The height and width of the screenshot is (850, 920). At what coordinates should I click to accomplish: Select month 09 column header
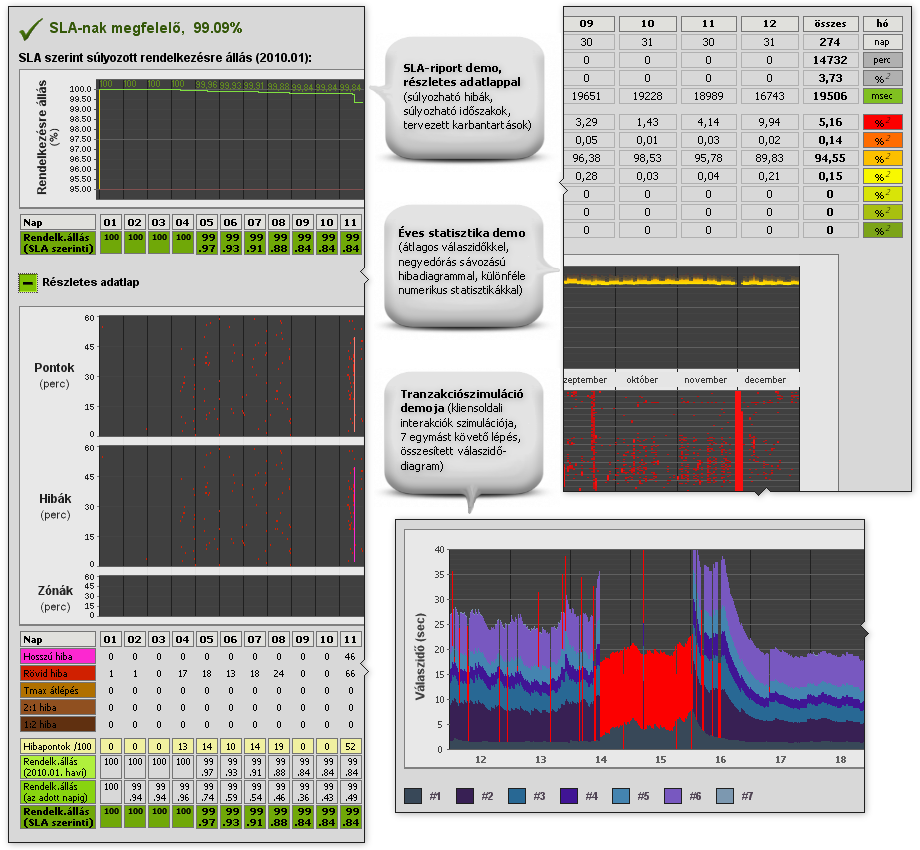click(586, 23)
